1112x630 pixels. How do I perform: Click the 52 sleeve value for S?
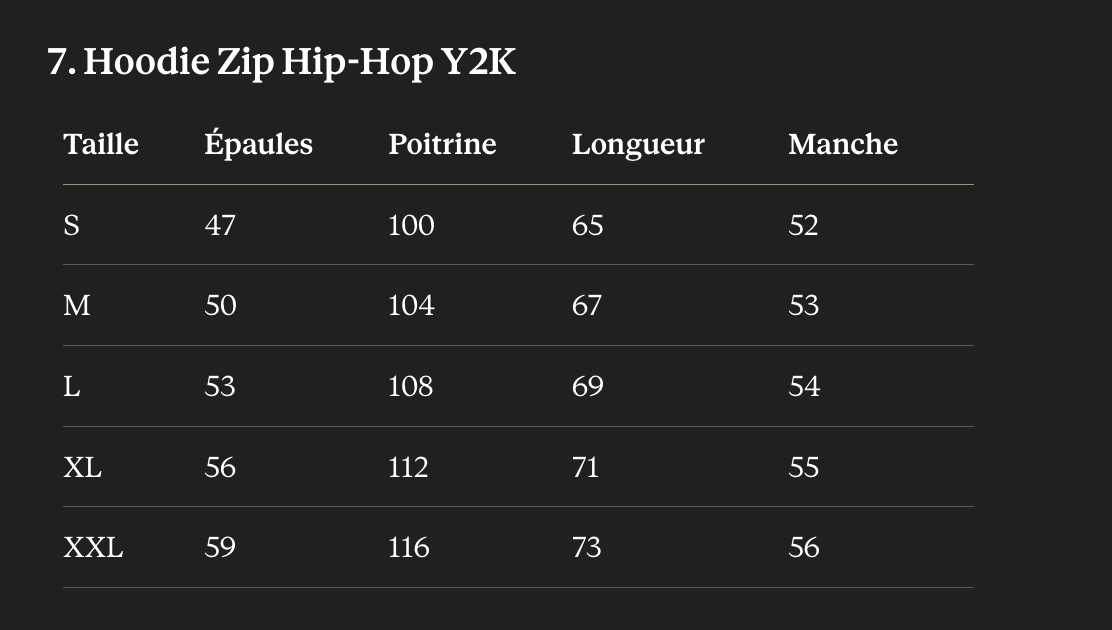(803, 225)
